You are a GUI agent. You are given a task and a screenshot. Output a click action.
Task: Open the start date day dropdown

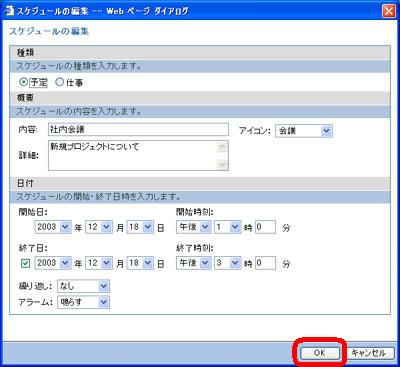pyautogui.click(x=140, y=227)
